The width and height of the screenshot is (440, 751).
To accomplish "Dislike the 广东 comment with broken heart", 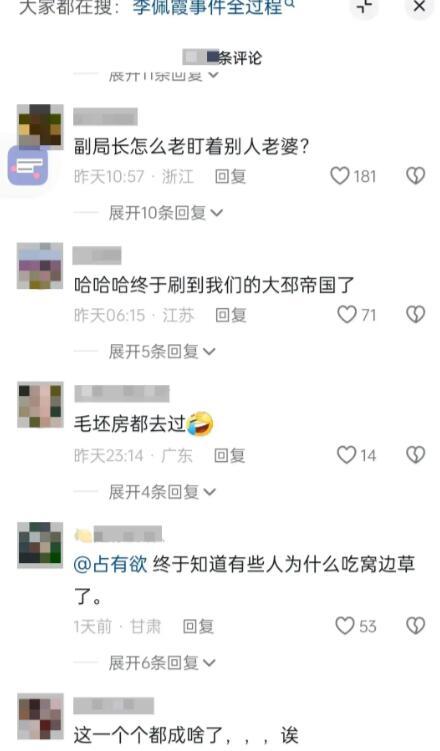I will coord(415,455).
